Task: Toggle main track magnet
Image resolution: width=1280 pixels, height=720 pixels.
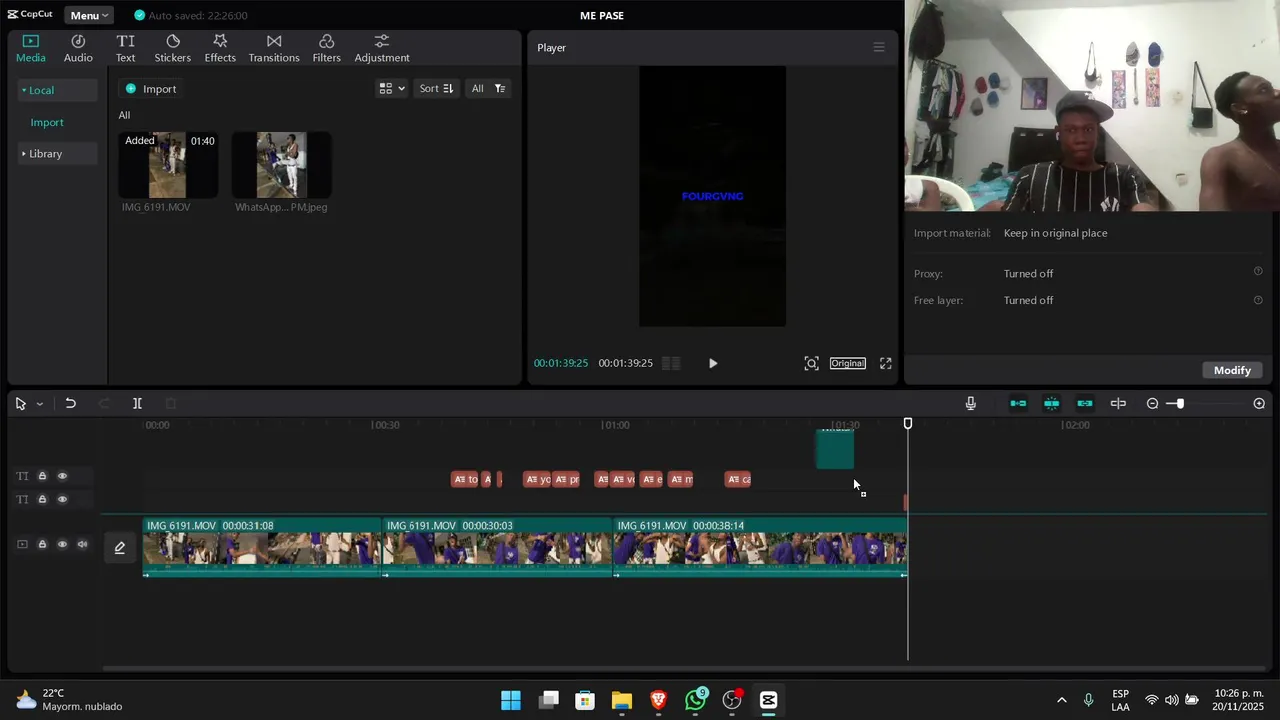Action: point(1018,403)
